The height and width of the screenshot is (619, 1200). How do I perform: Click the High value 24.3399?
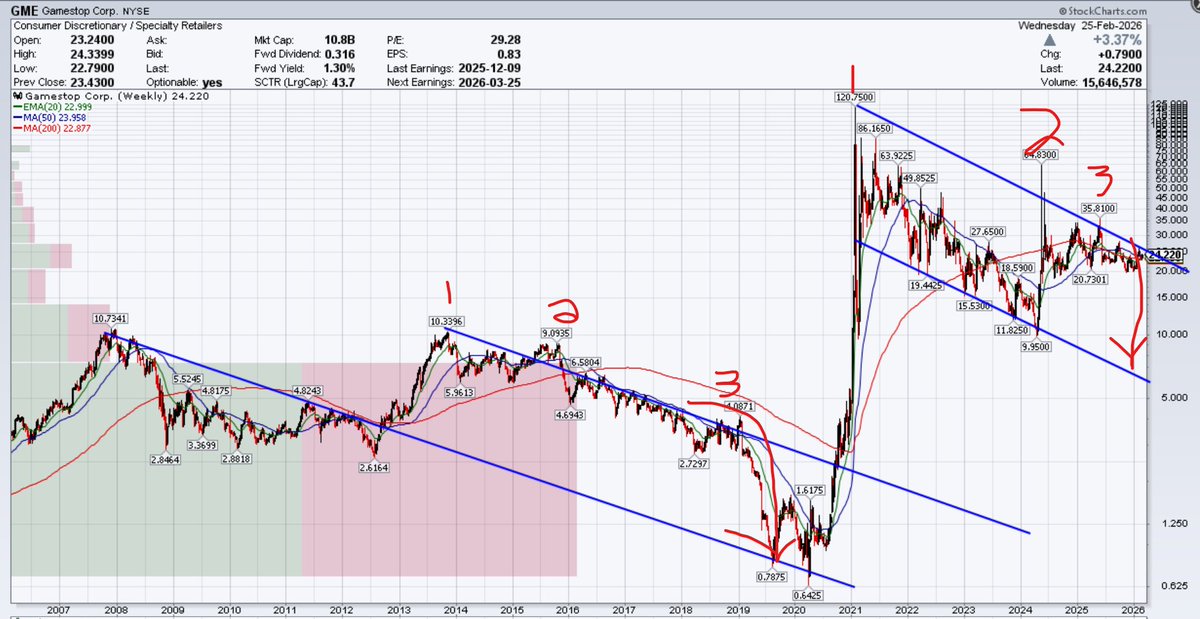pyautogui.click(x=94, y=53)
